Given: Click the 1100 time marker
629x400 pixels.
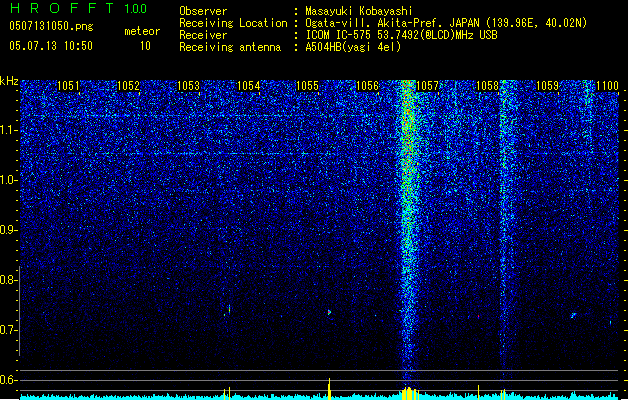Looking at the screenshot, I should (x=607, y=86).
